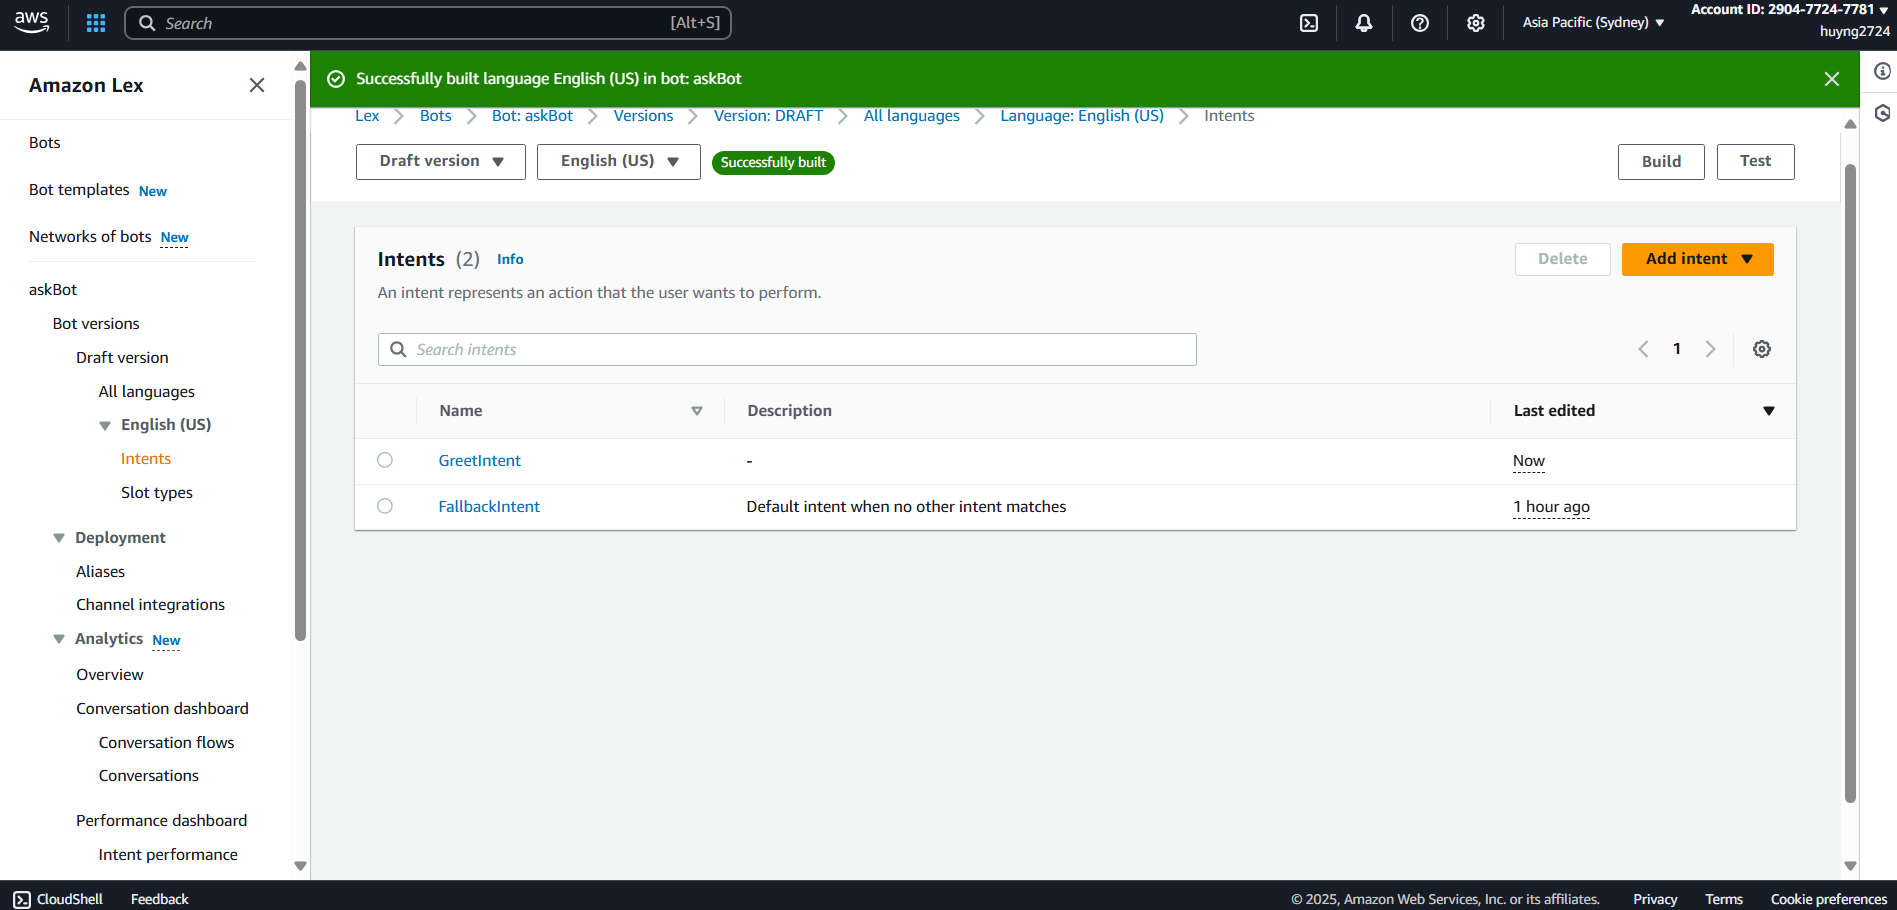Open Conversation flows in sidebar
The height and width of the screenshot is (910, 1897).
(x=167, y=743)
